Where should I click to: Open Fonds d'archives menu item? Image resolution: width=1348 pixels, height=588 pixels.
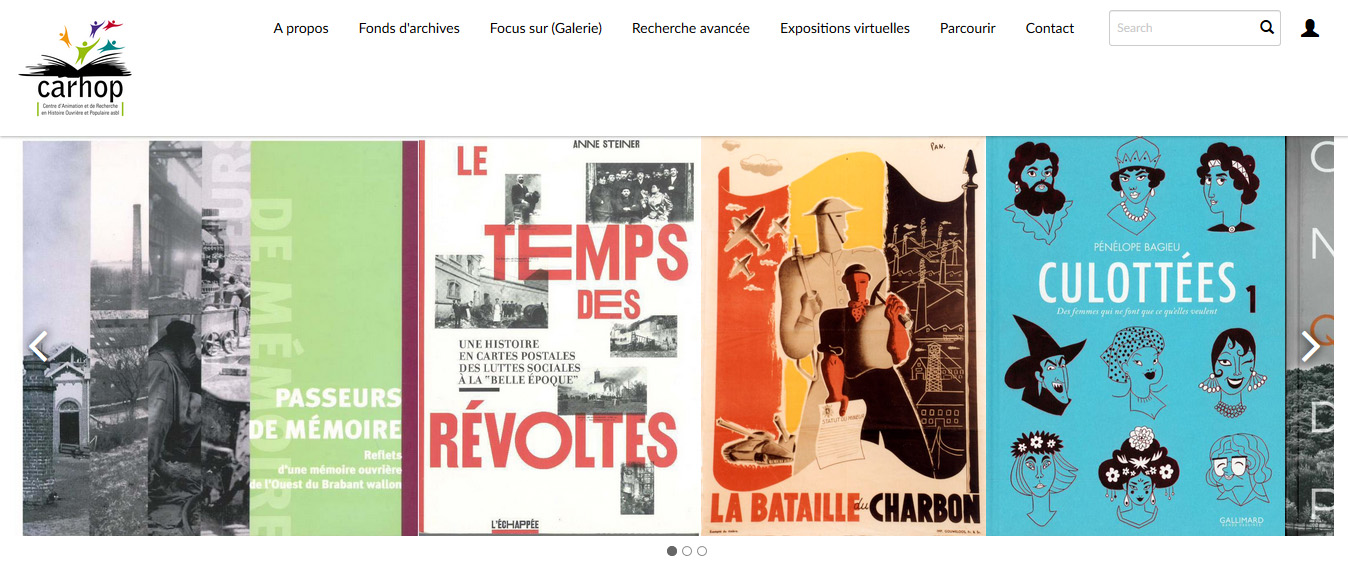click(409, 28)
